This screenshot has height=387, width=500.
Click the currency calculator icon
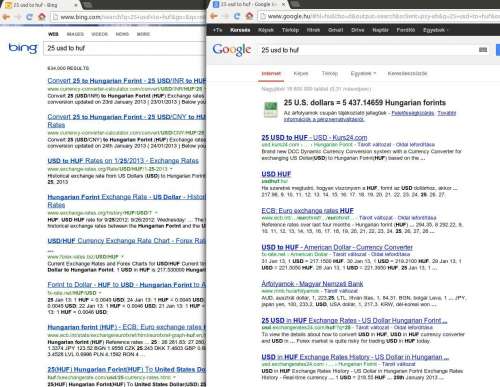[x=270, y=110]
